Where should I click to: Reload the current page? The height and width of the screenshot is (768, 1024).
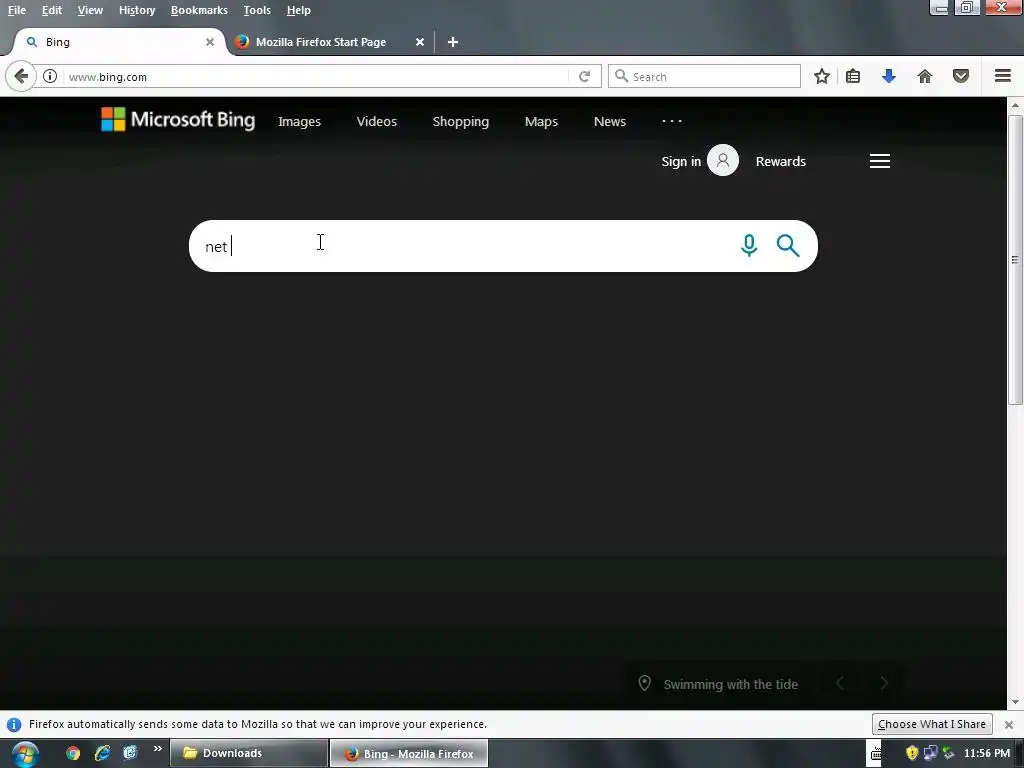(x=584, y=76)
